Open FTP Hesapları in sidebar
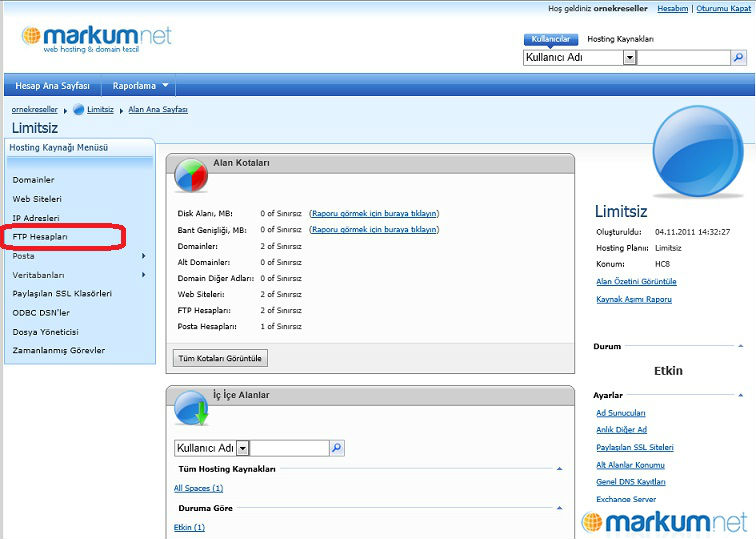756x539 pixels. click(x=40, y=237)
